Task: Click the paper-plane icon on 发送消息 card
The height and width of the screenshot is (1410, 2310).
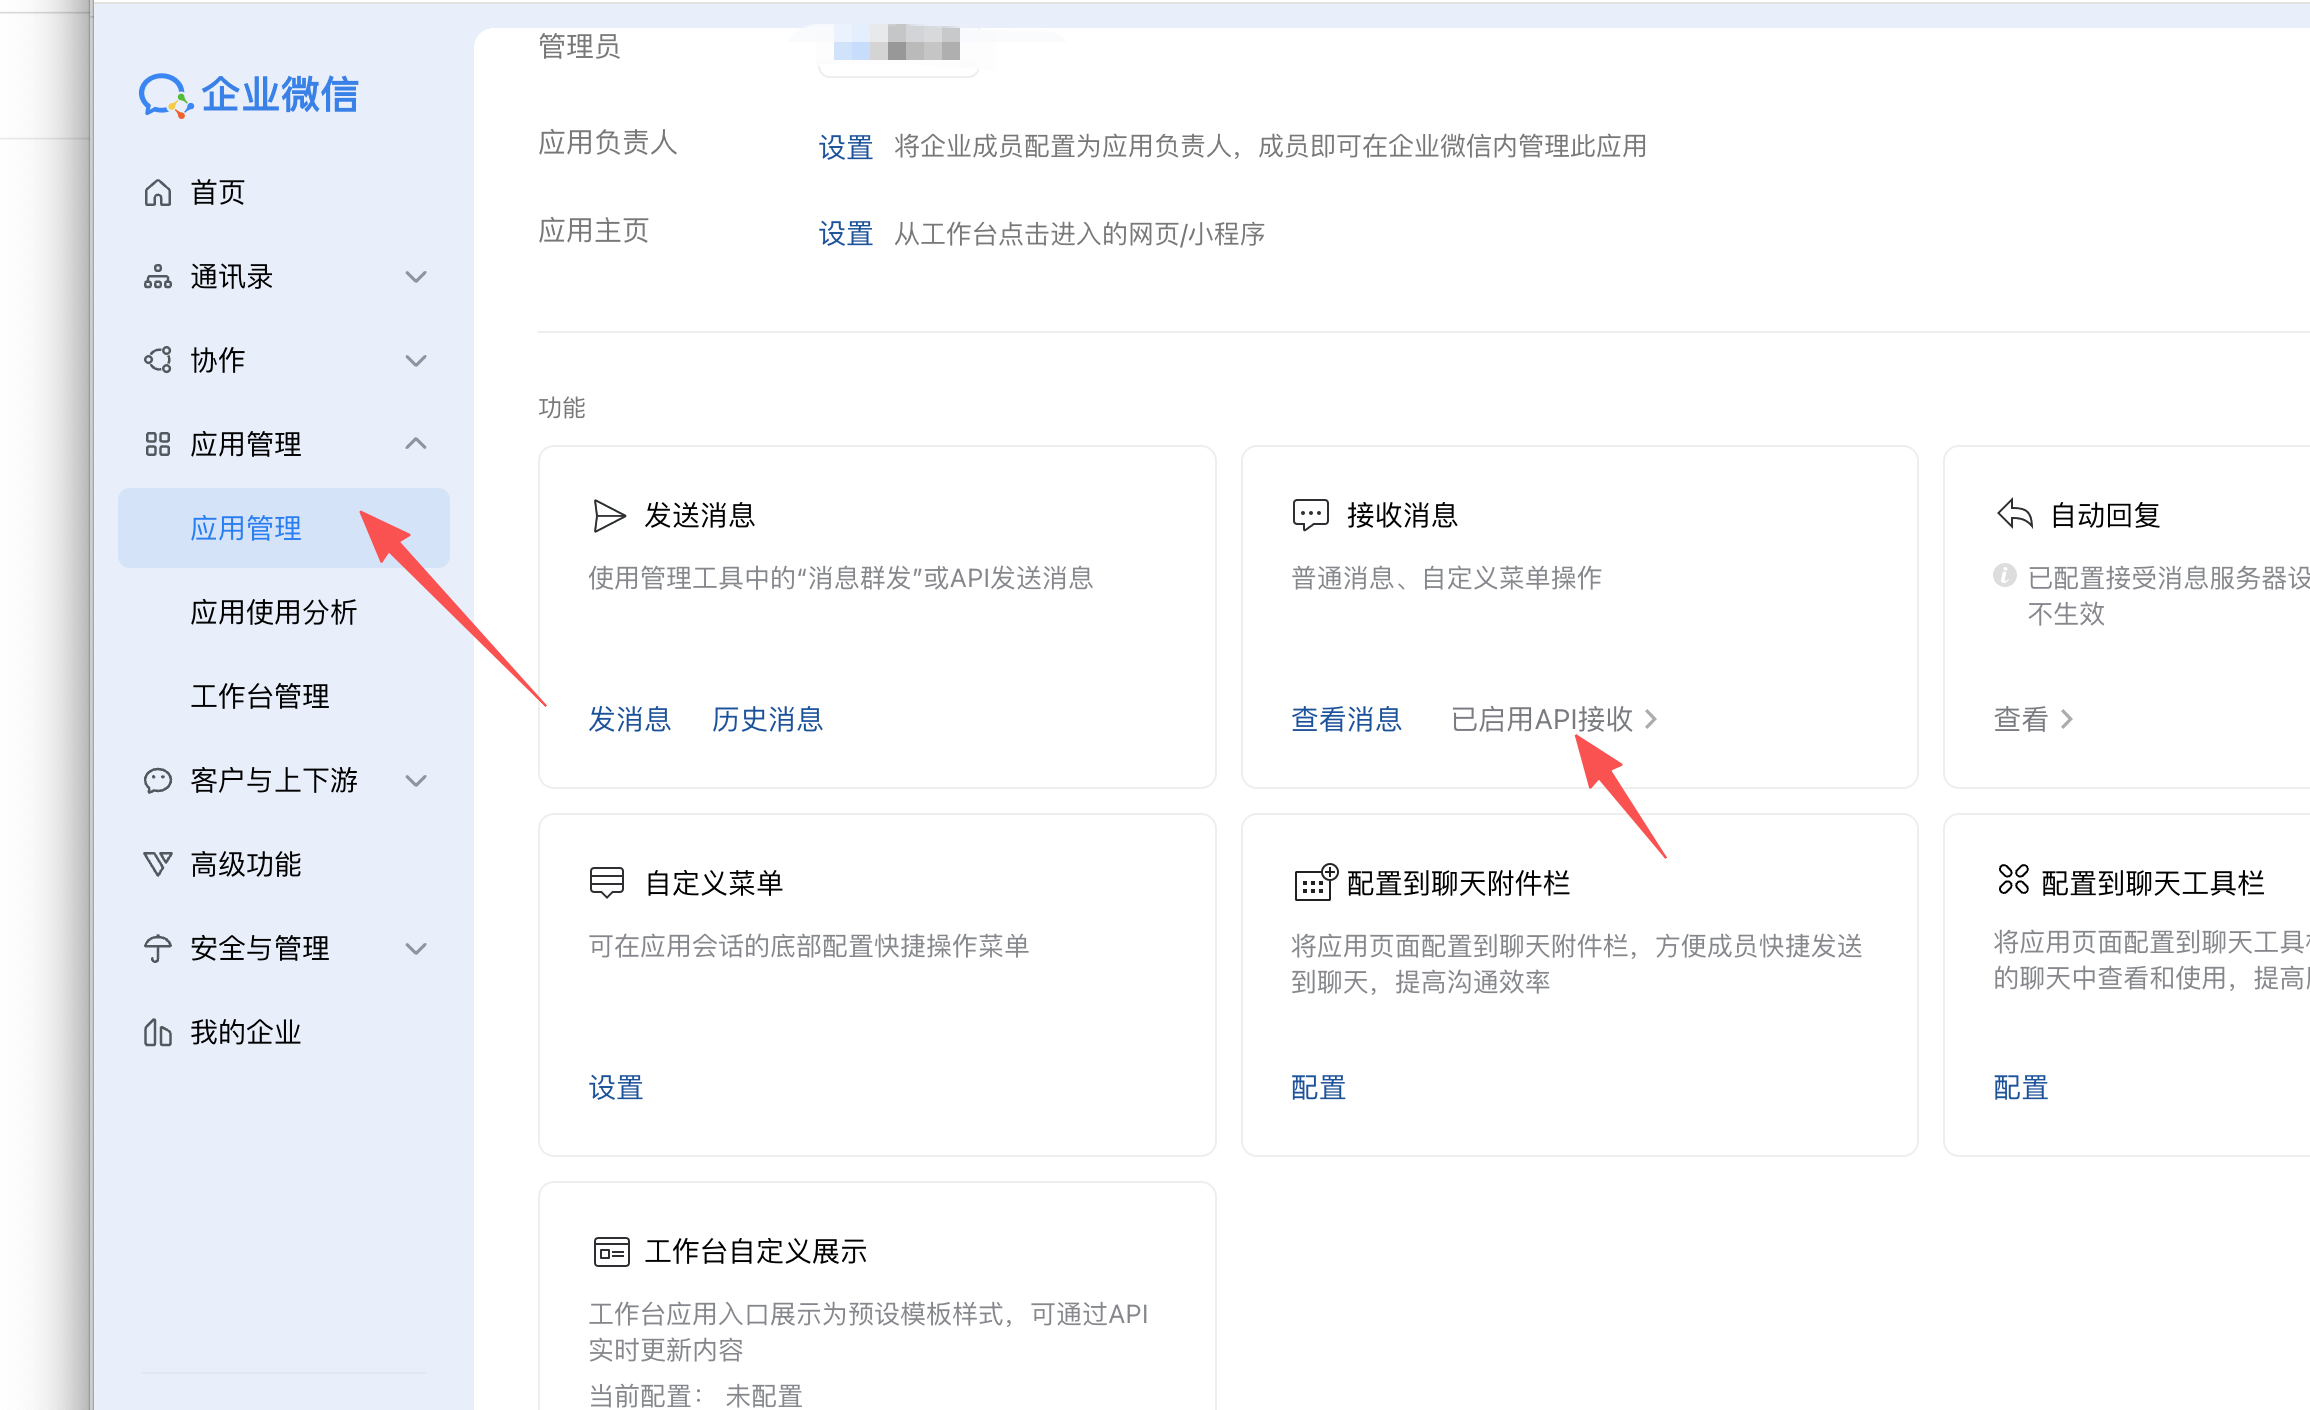Action: click(609, 516)
